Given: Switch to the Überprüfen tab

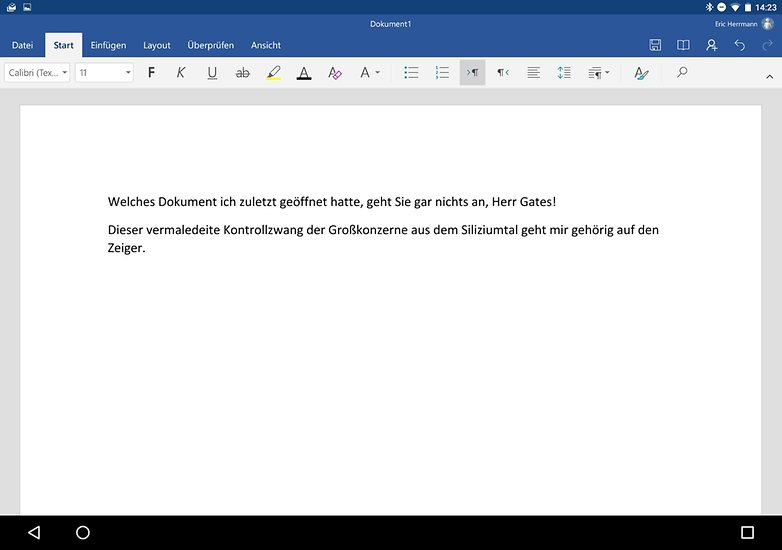Looking at the screenshot, I should [210, 45].
